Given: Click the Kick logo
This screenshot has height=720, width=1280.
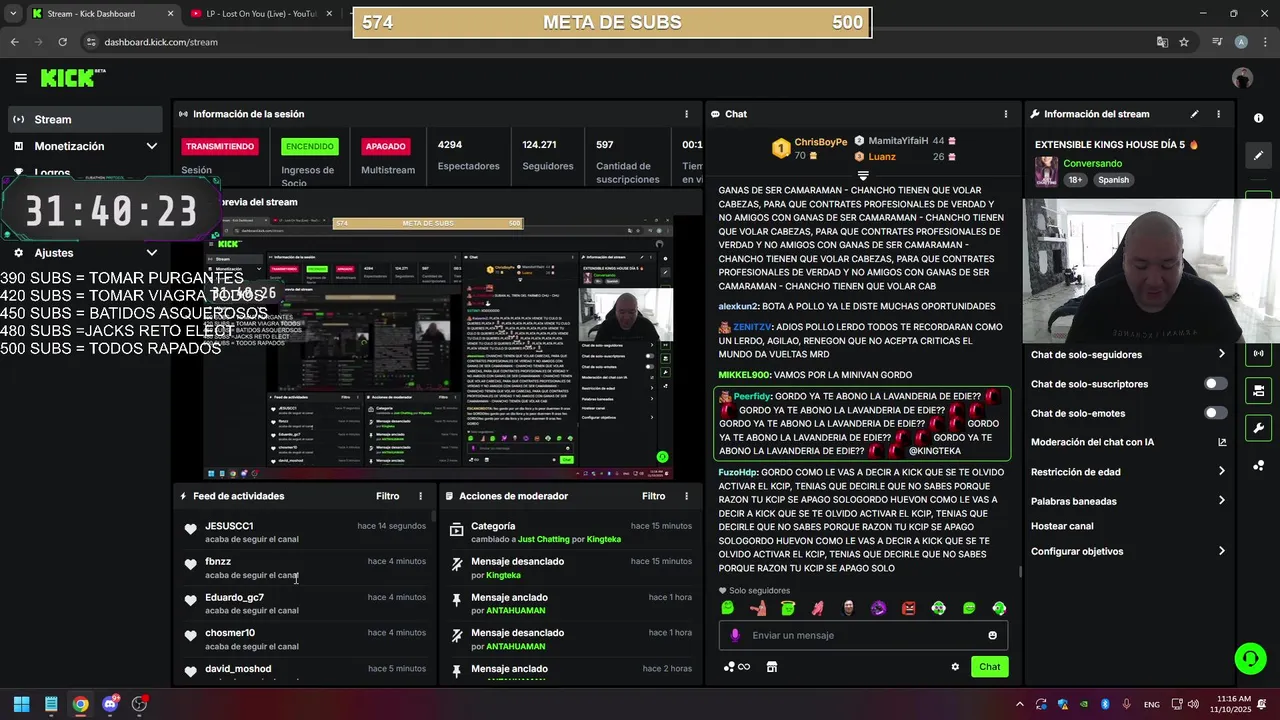Looking at the screenshot, I should pyautogui.click(x=73, y=78).
